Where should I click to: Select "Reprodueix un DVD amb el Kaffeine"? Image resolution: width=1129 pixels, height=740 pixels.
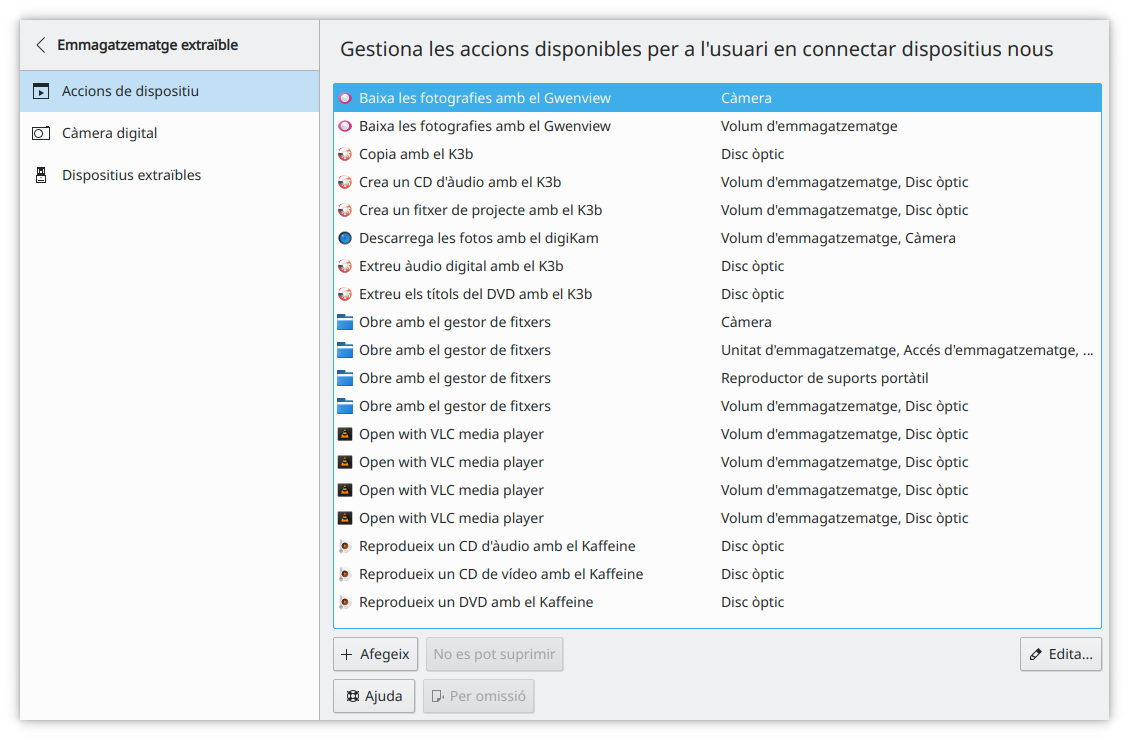click(x=477, y=601)
